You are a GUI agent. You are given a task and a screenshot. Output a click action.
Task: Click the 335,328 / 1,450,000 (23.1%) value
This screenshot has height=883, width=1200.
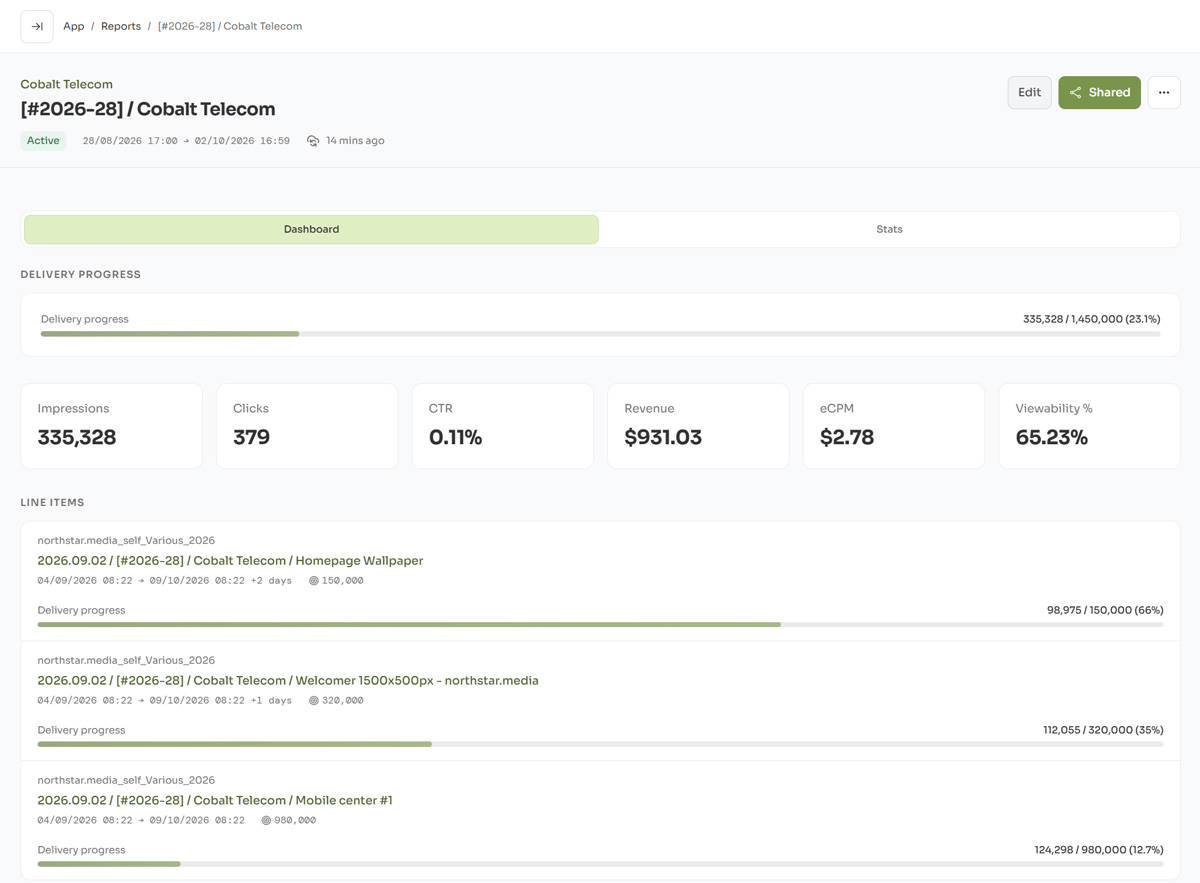1091,319
